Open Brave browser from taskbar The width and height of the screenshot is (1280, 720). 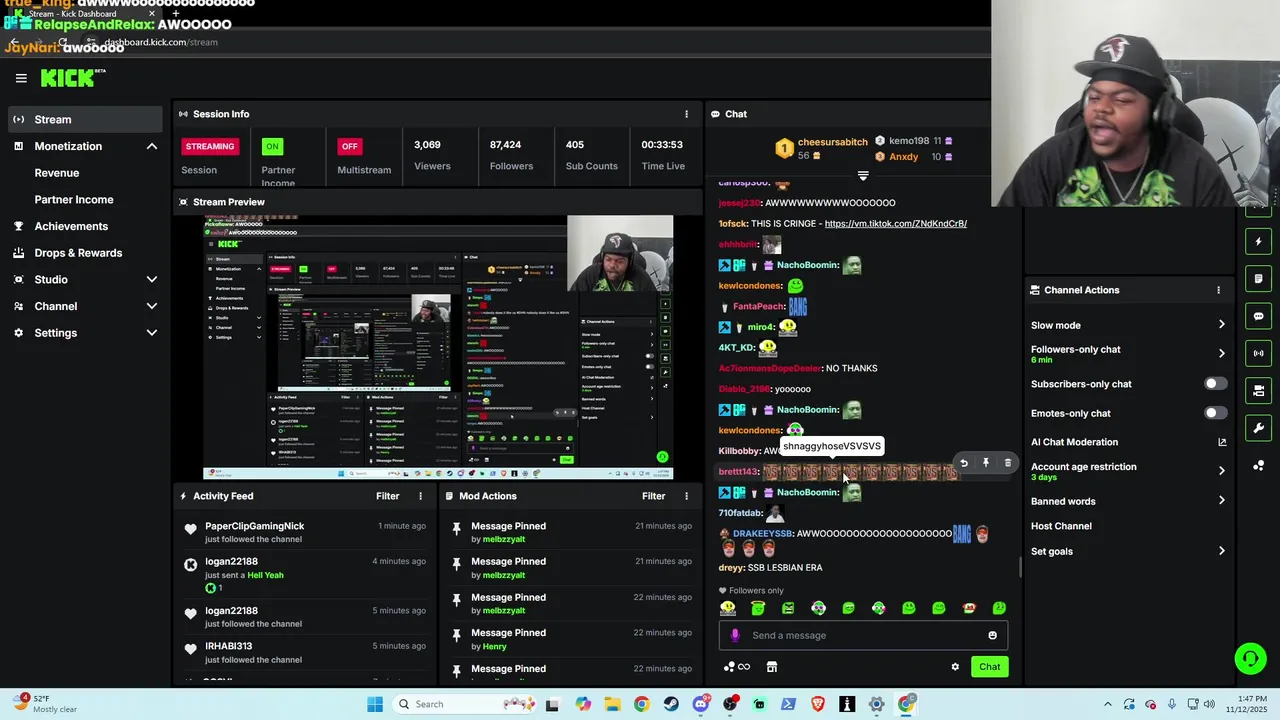tap(818, 704)
